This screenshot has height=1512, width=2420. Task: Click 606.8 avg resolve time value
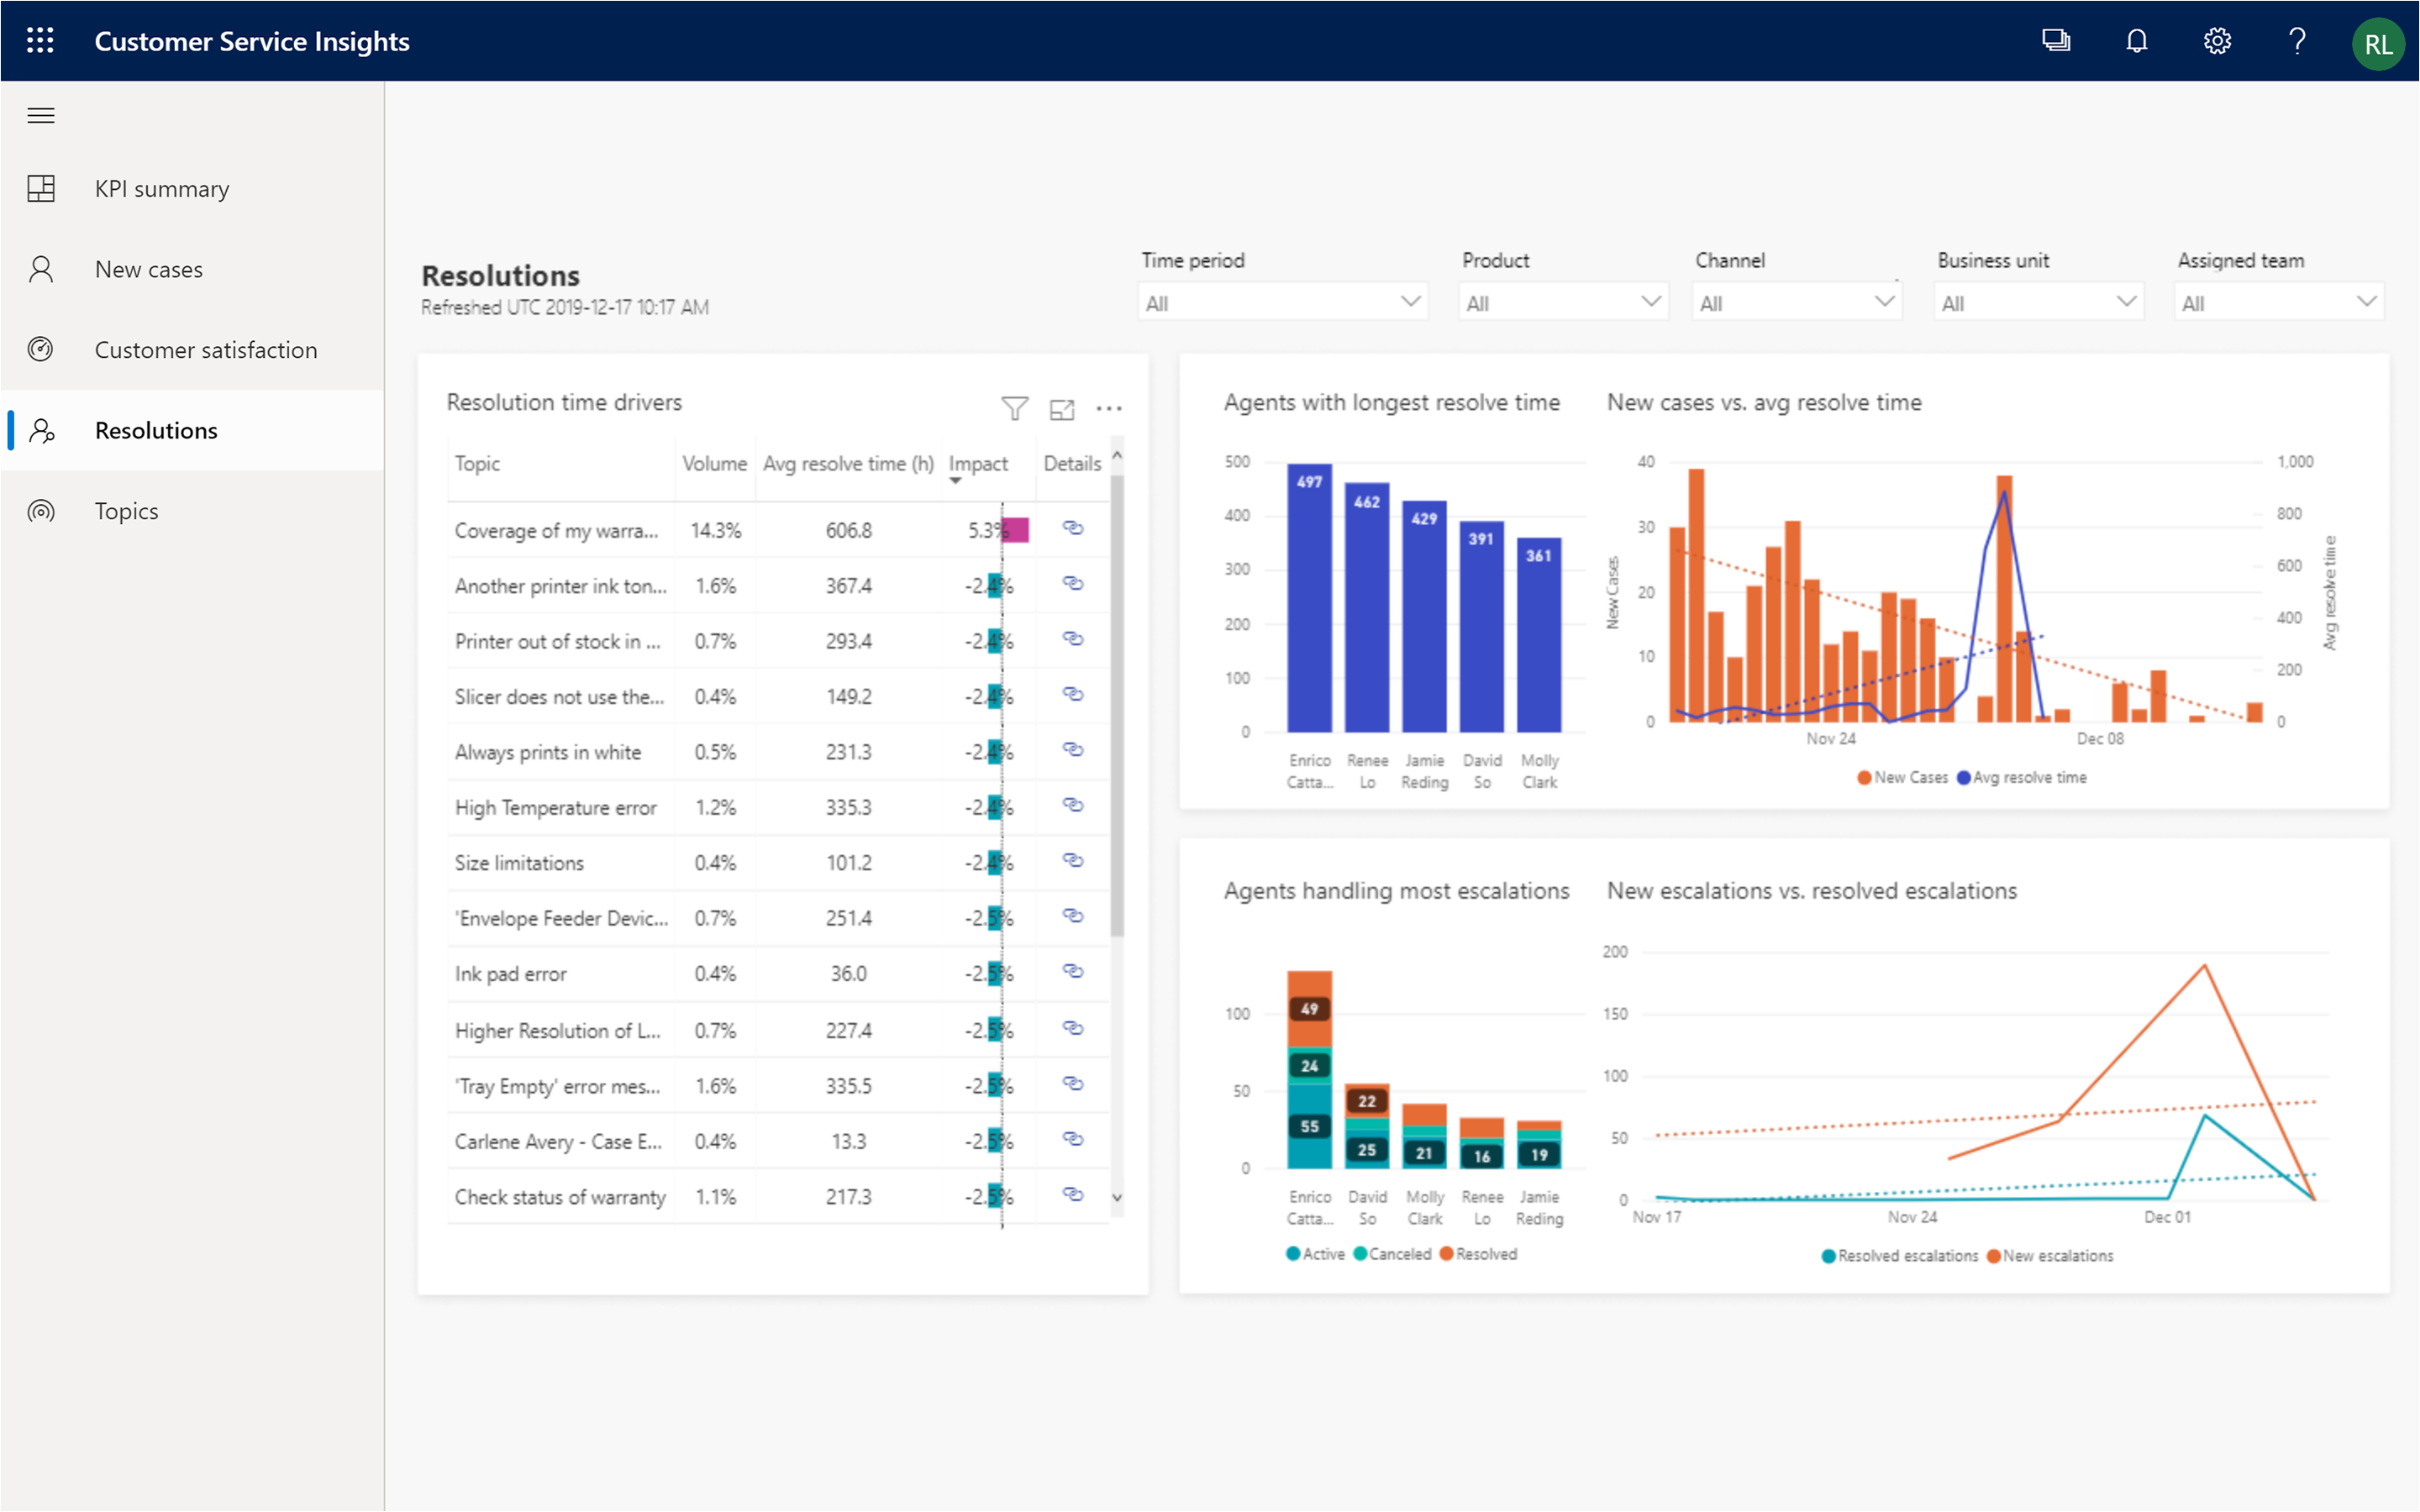click(848, 530)
